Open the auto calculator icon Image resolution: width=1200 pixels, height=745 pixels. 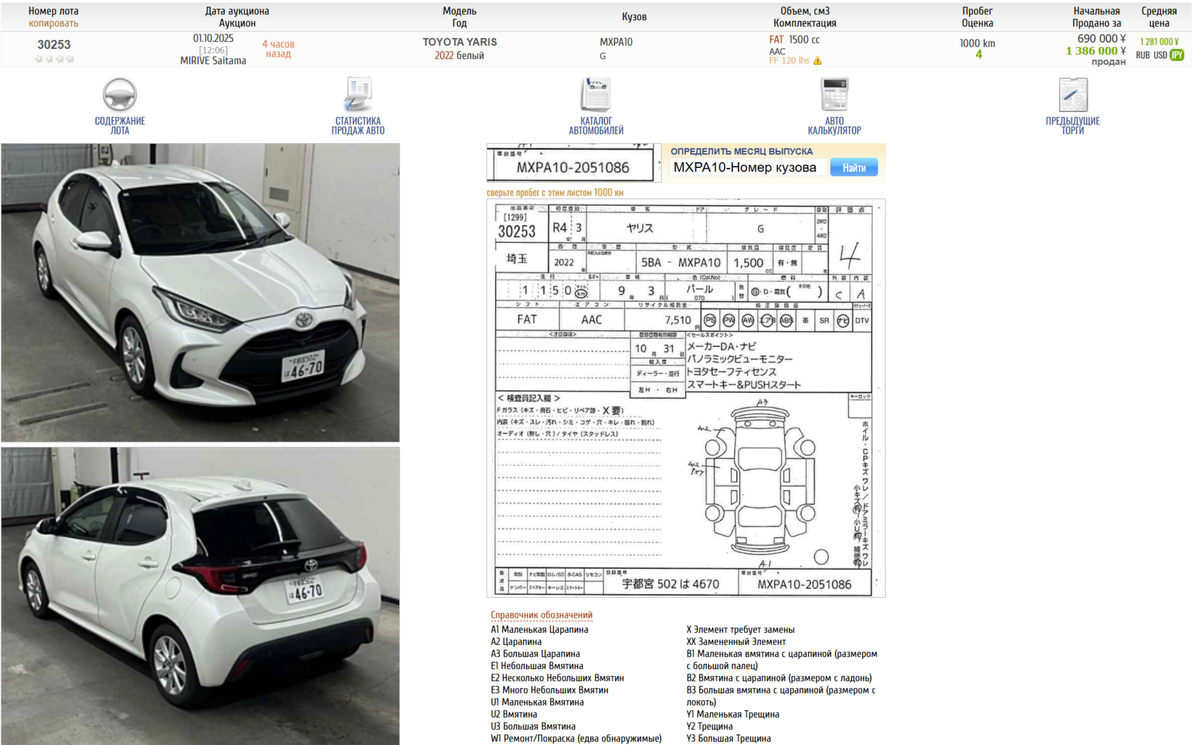[x=834, y=95]
